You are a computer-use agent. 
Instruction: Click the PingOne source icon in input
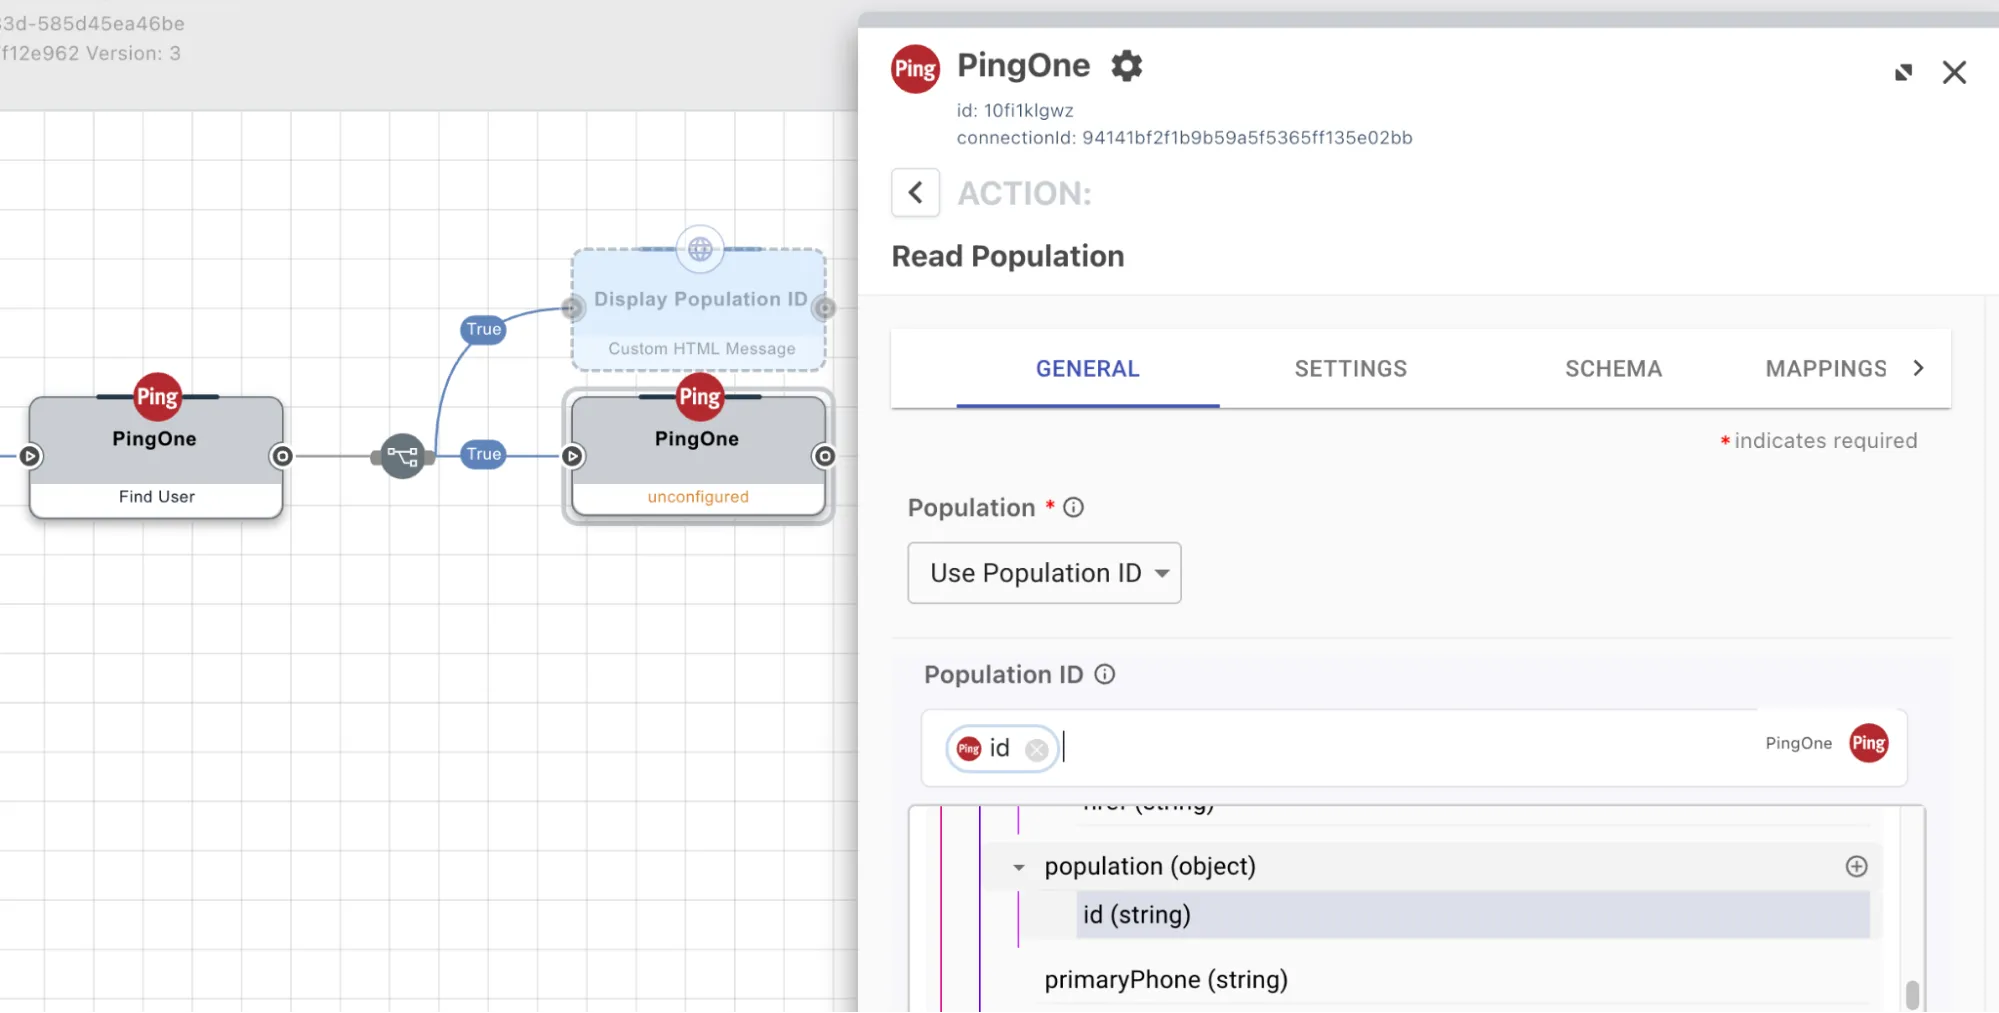pos(1868,743)
